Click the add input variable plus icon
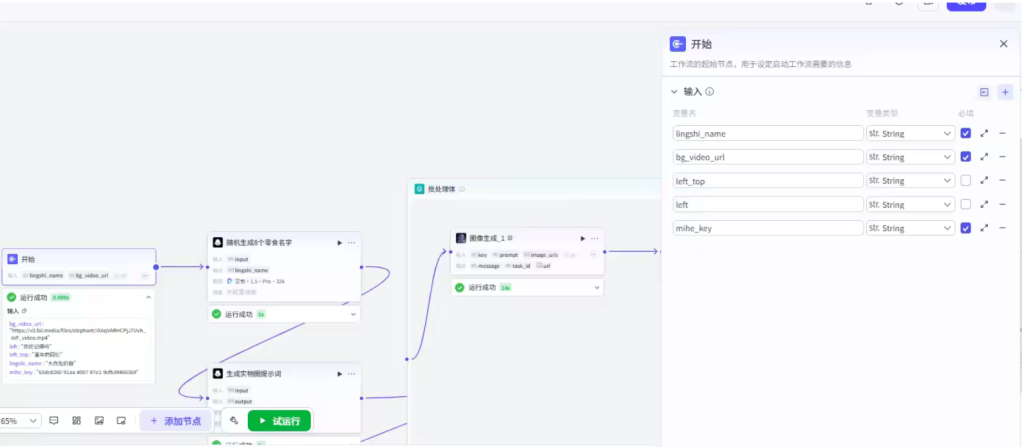 (x=1005, y=92)
